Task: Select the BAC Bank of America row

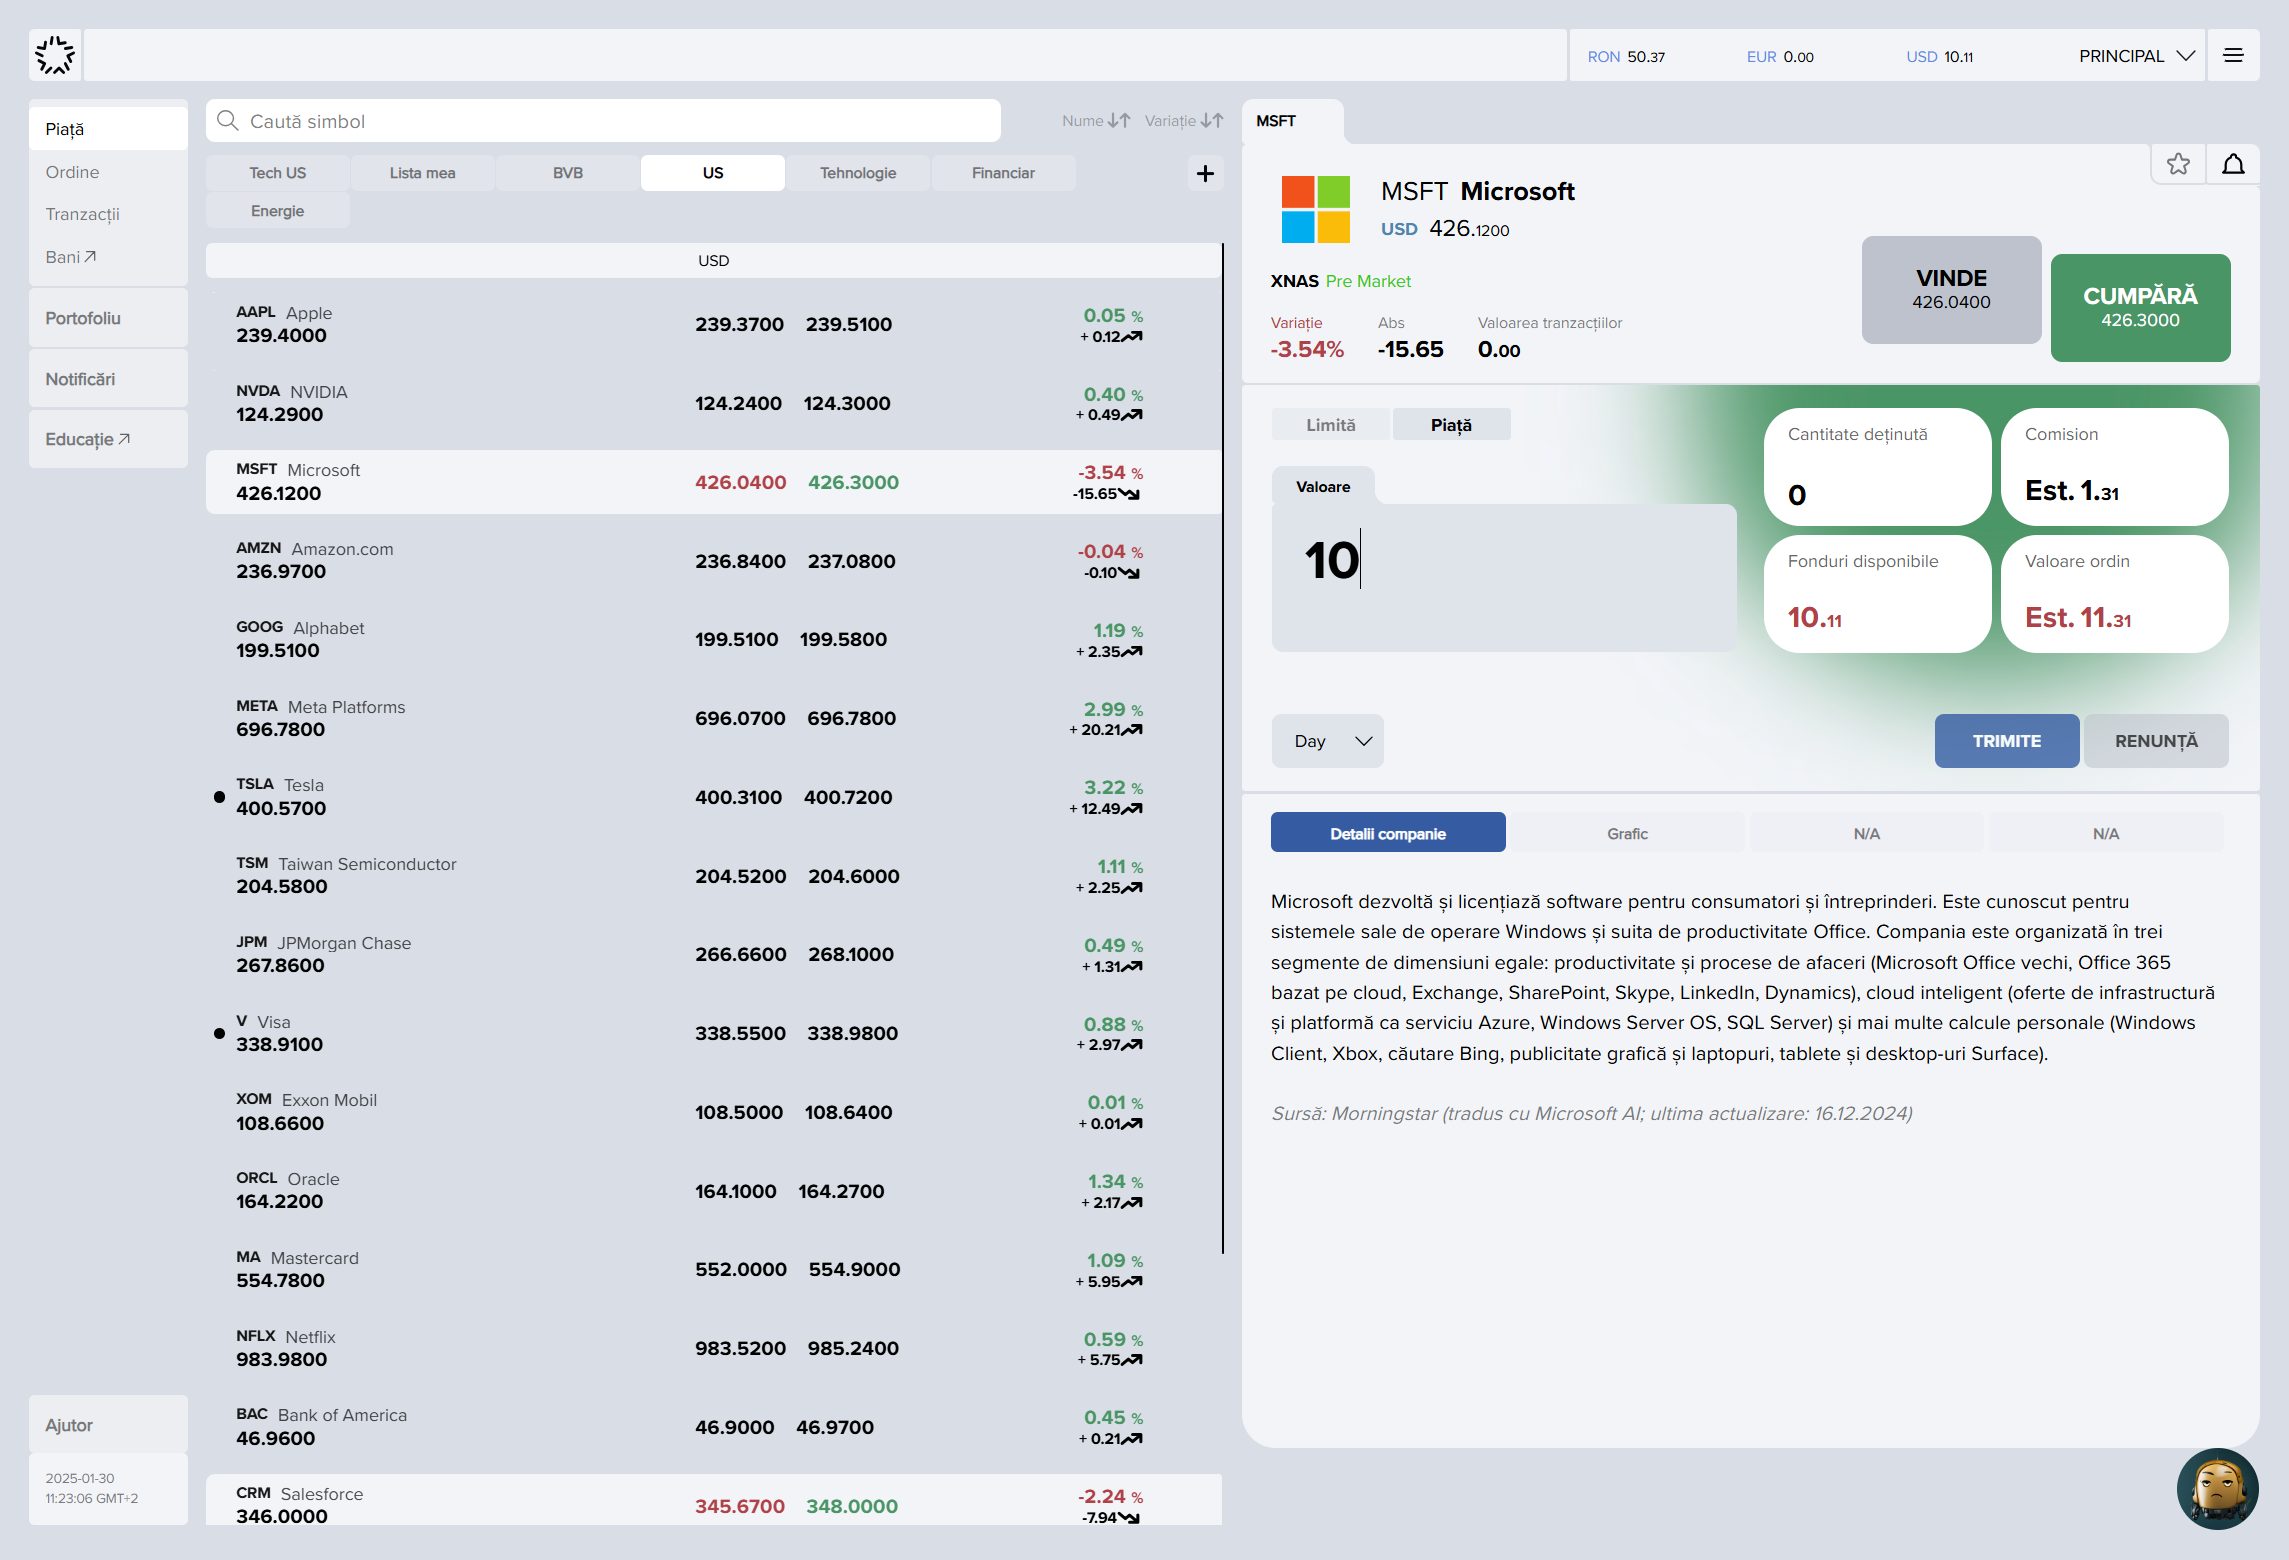Action: (713, 1427)
